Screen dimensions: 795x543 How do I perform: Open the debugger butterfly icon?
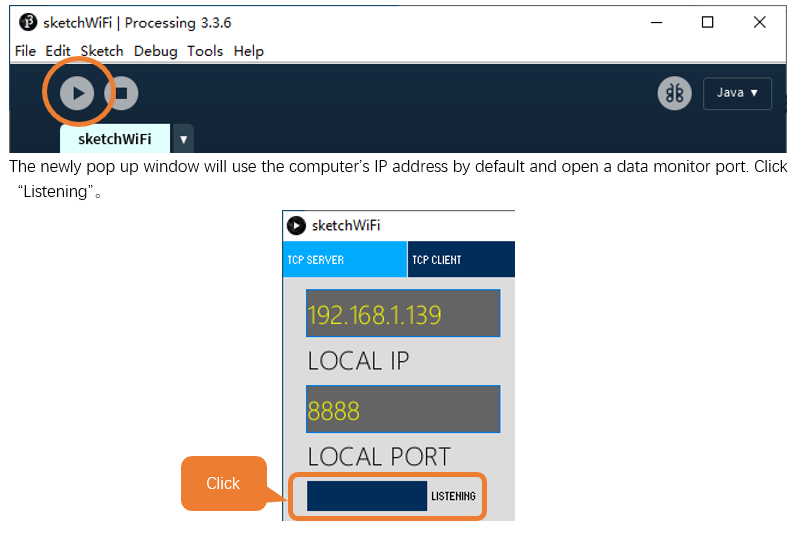674,93
